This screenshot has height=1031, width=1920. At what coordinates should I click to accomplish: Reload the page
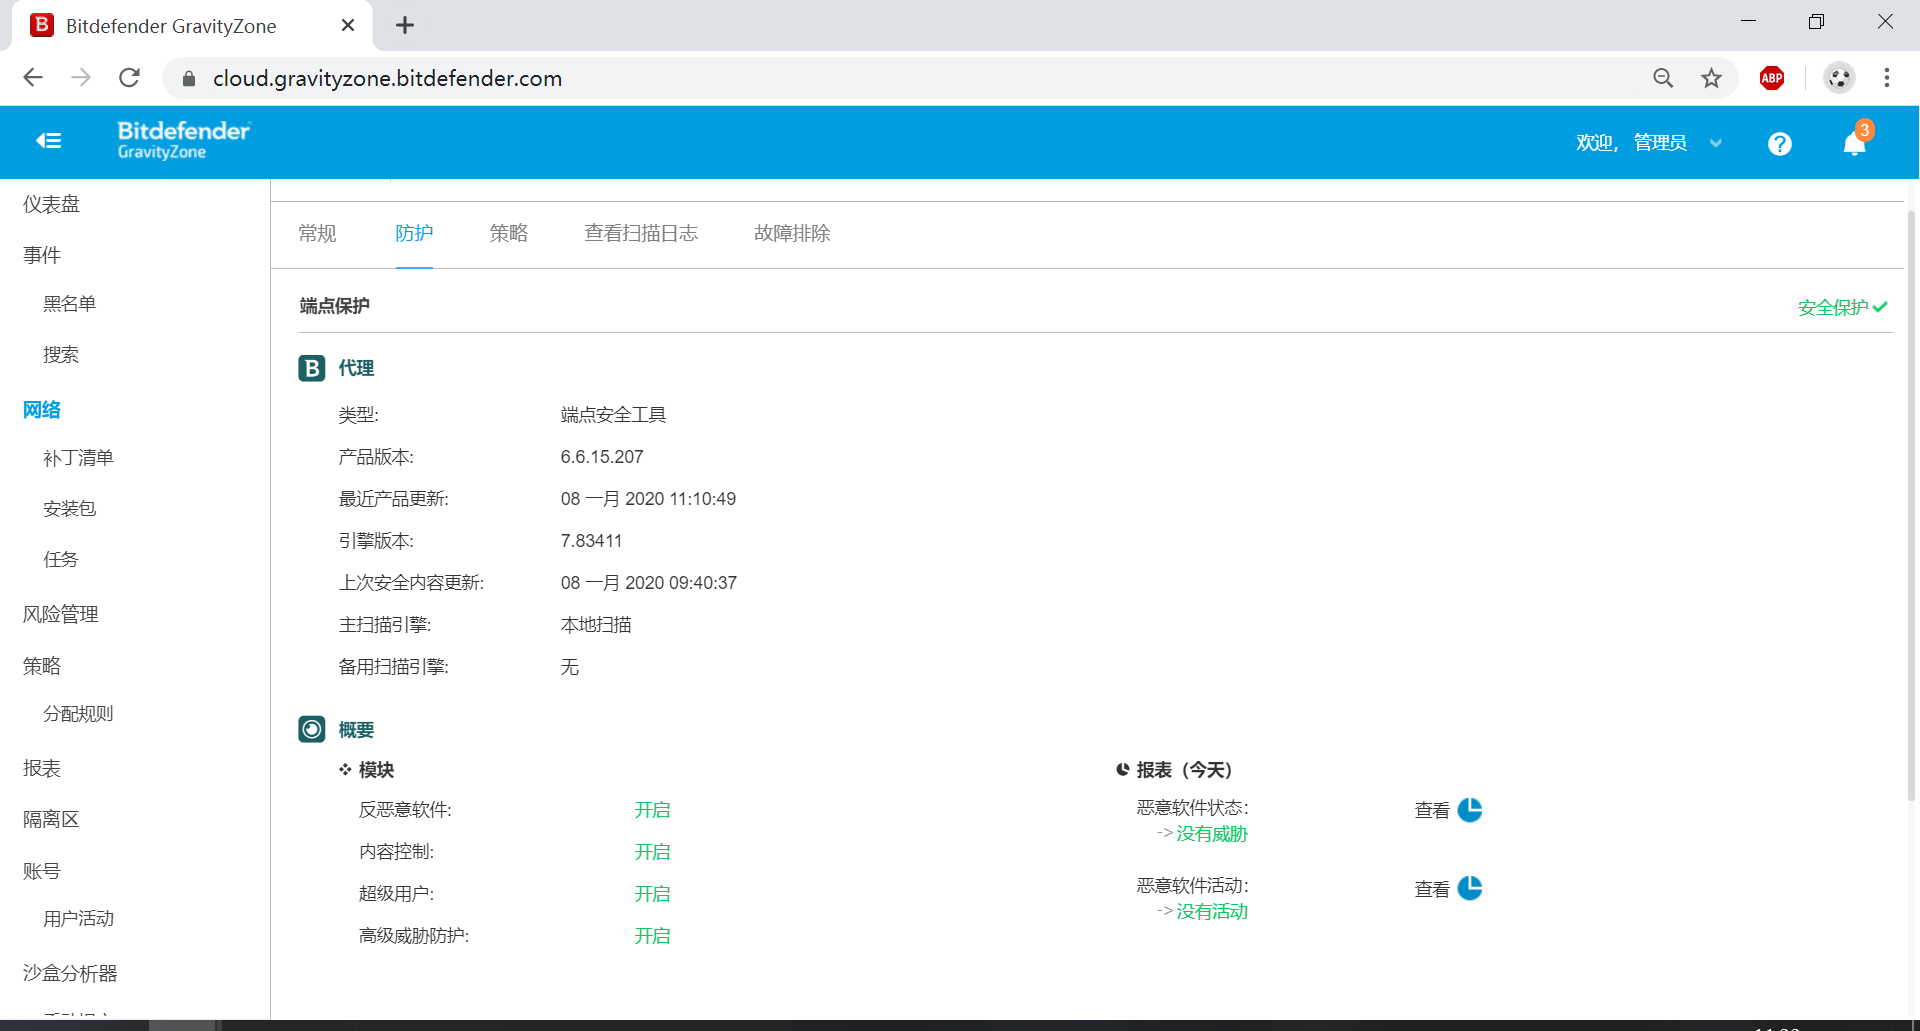[129, 78]
